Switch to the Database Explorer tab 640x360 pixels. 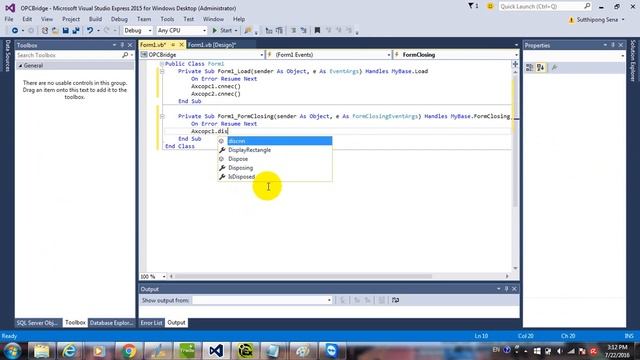[x=111, y=323]
